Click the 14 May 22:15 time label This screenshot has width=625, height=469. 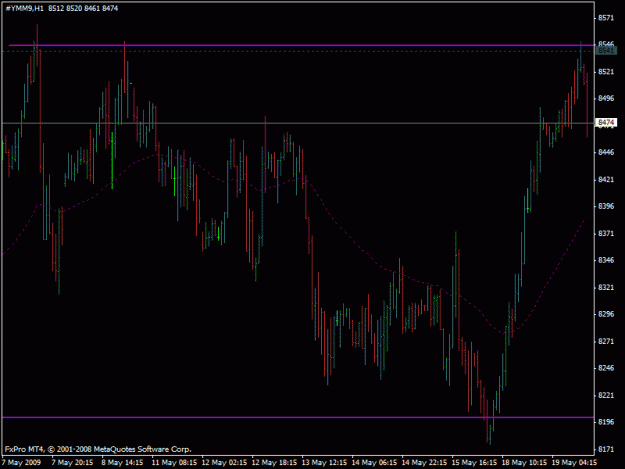coord(424,462)
